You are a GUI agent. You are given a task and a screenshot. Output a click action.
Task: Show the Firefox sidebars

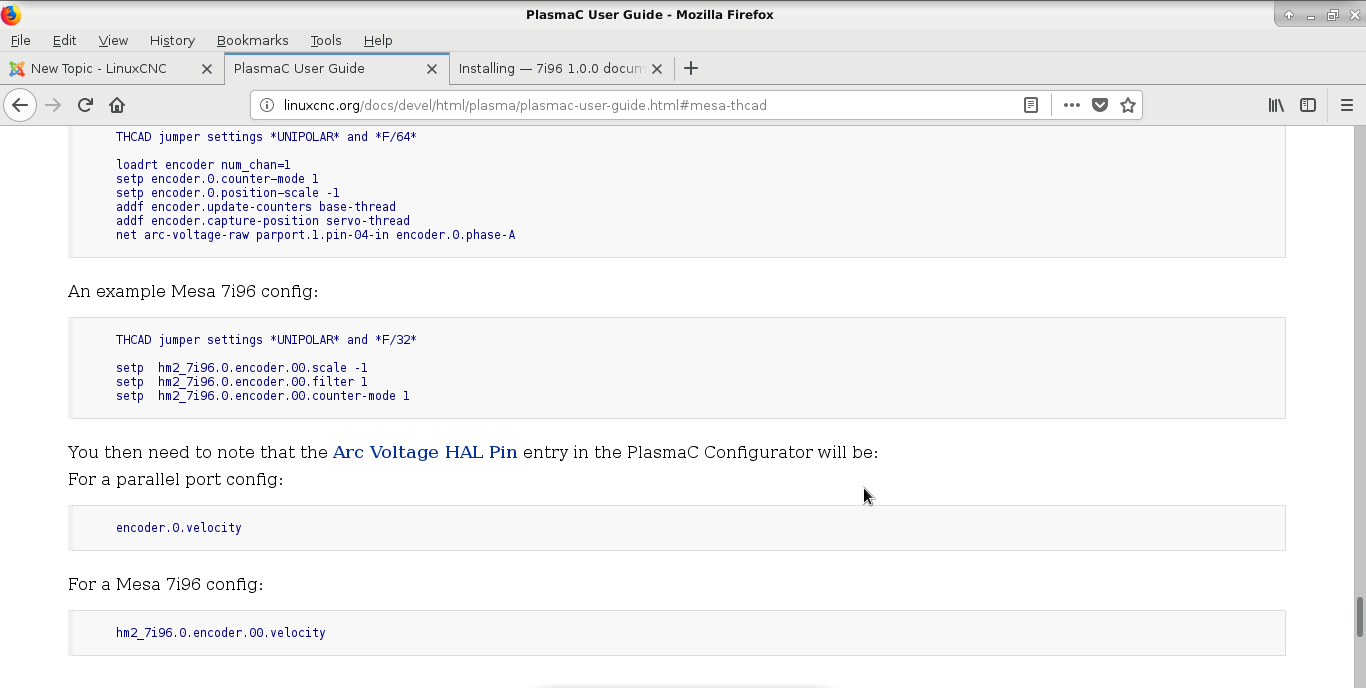1308,105
